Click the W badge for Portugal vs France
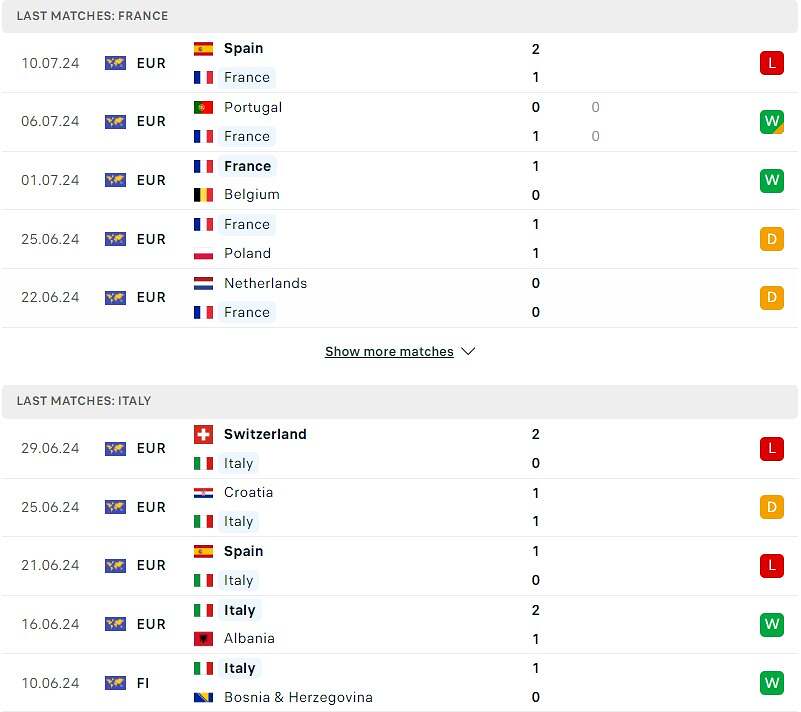This screenshot has width=801, height=712. coord(771,122)
